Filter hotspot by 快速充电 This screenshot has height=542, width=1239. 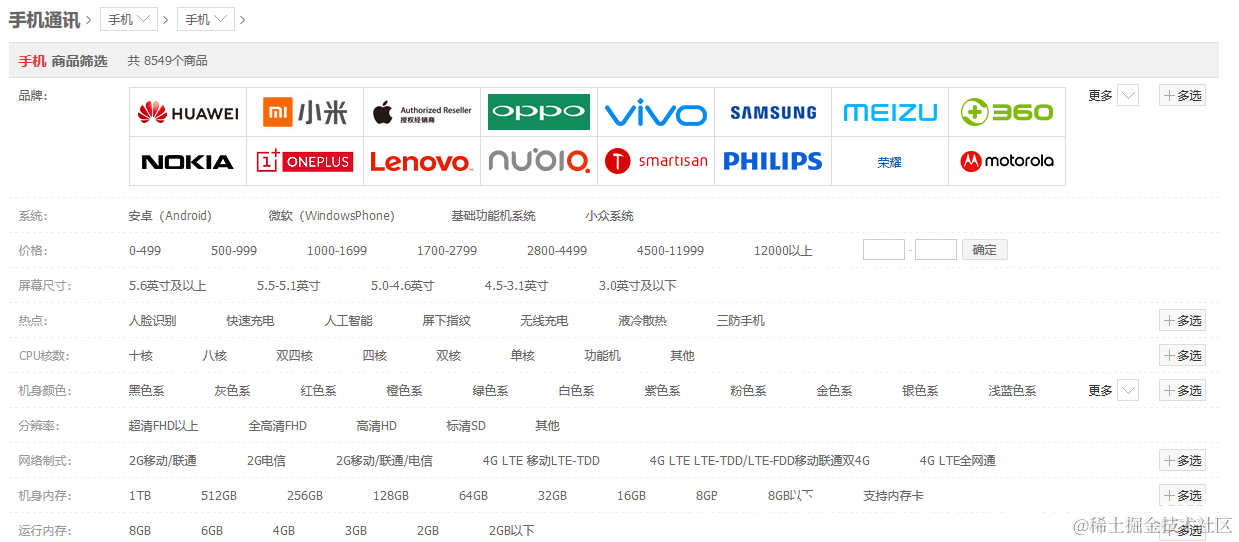click(x=250, y=321)
